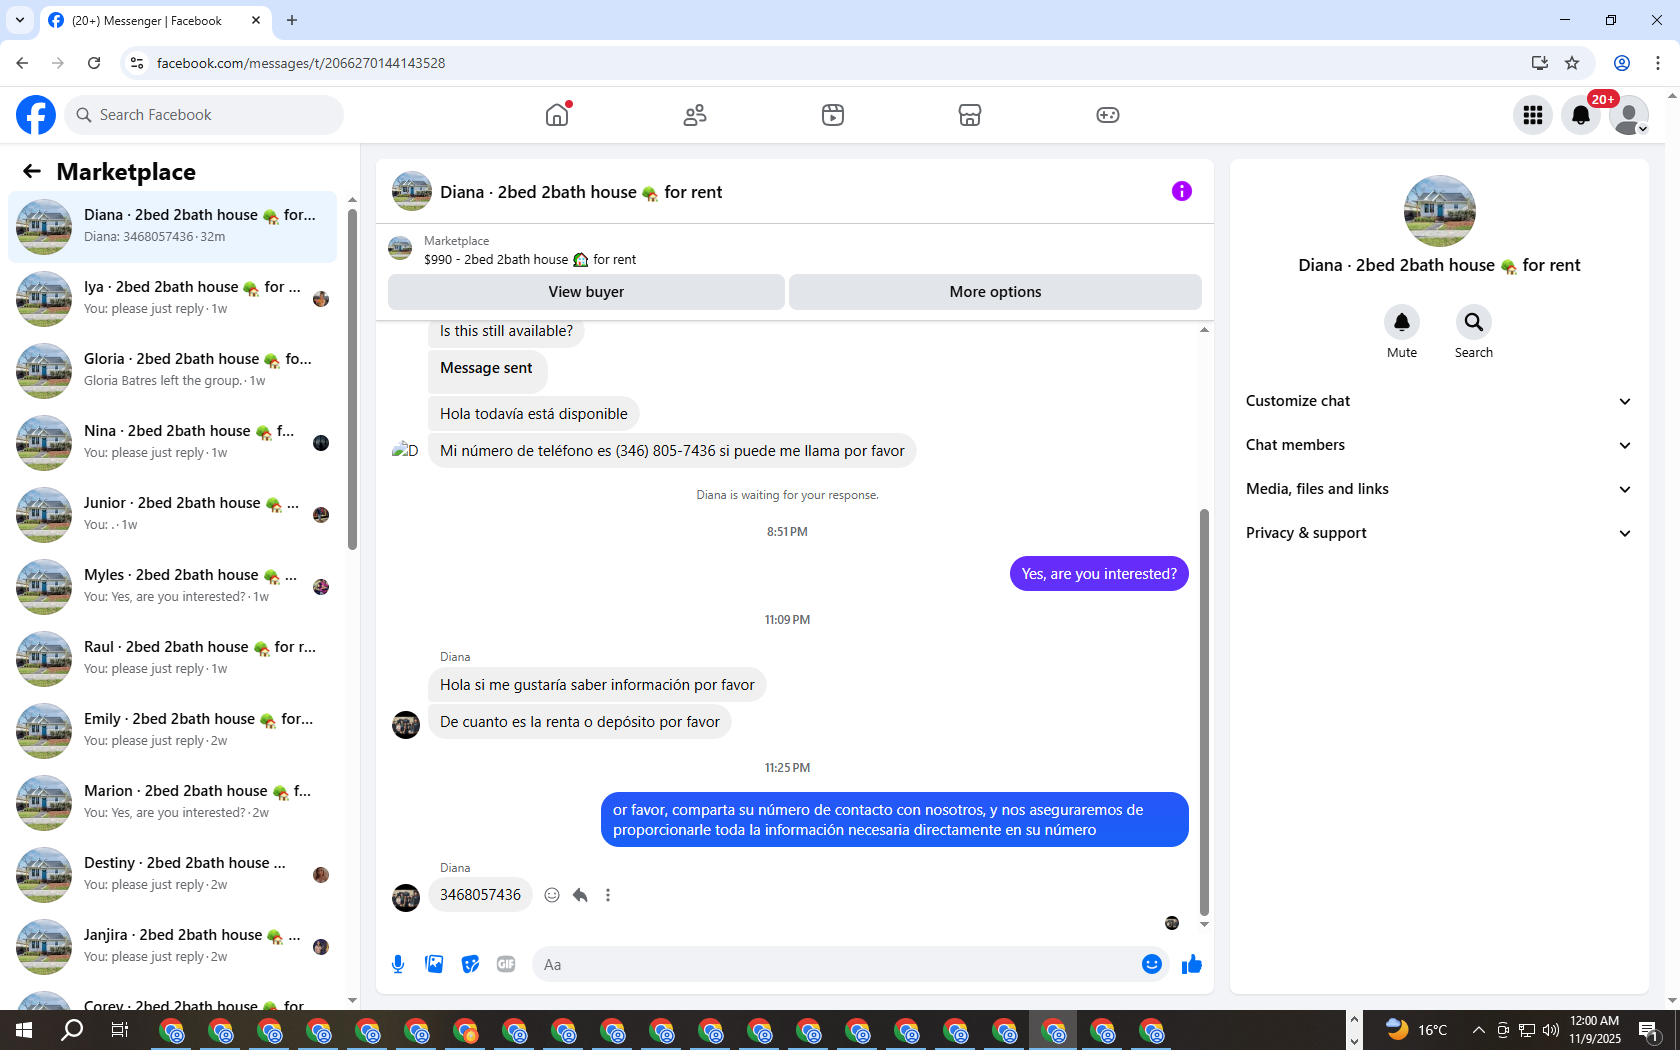Click the Mute bell icon in chat details
Image resolution: width=1680 pixels, height=1050 pixels.
pos(1402,322)
